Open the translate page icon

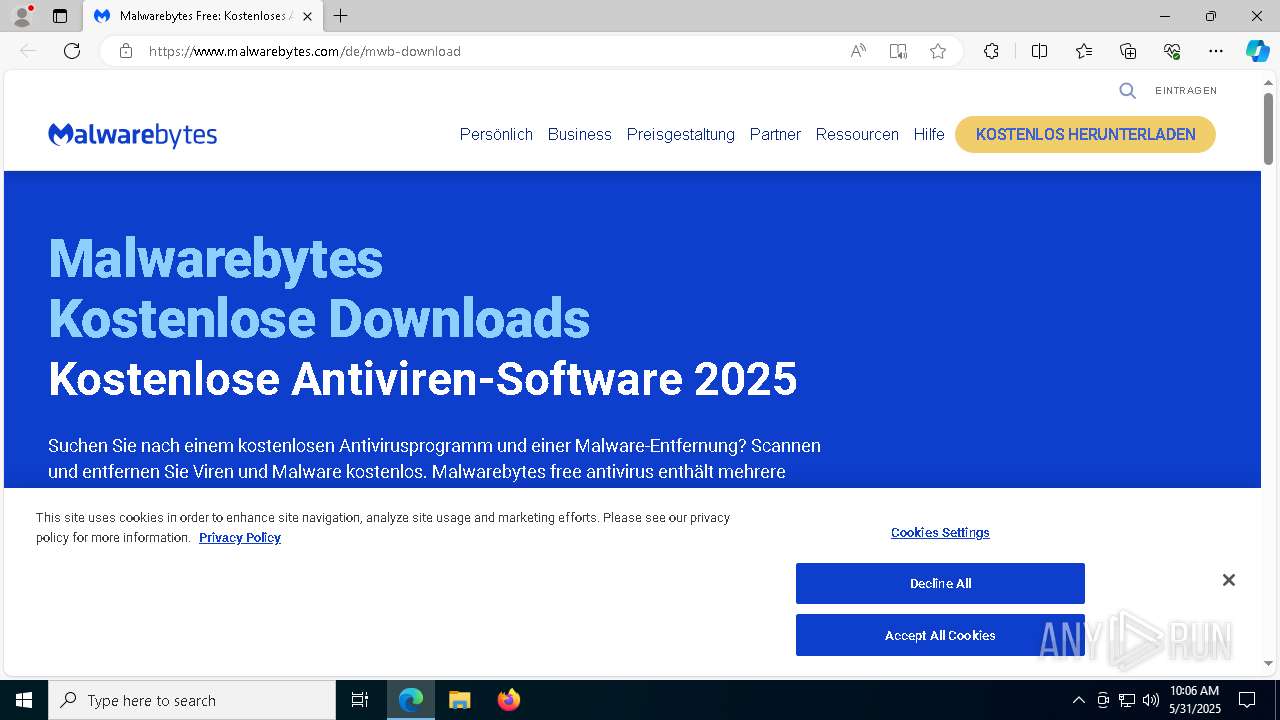[898, 51]
